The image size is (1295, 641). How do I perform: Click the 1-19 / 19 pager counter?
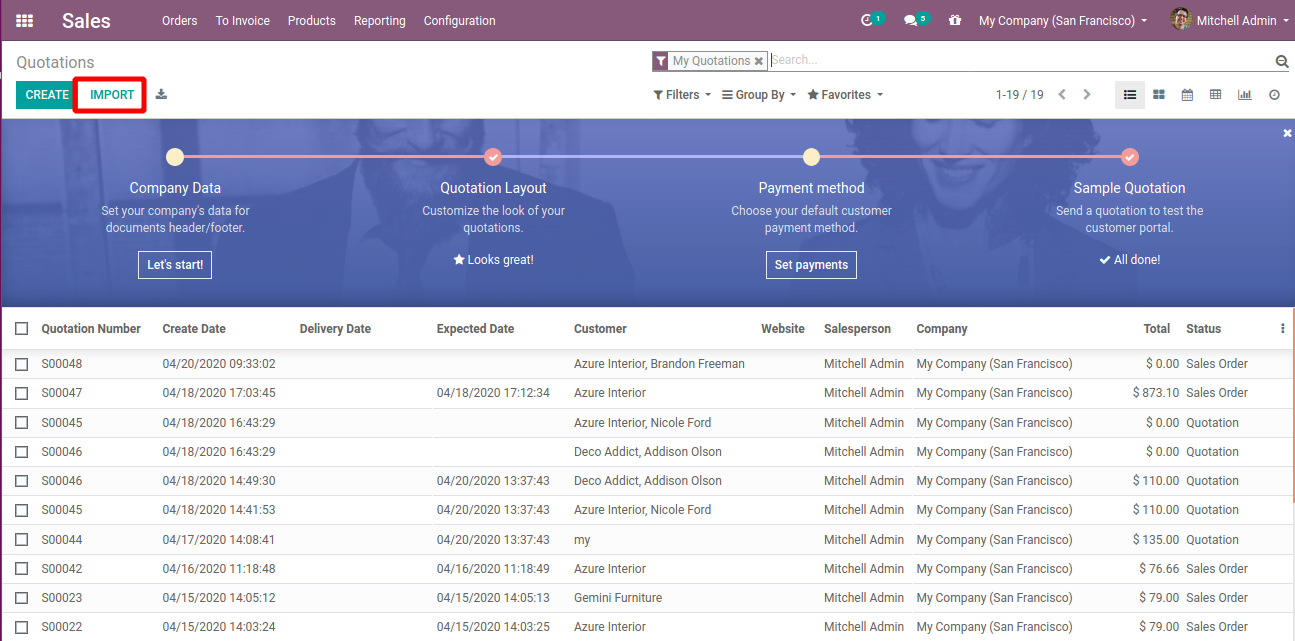pos(1019,95)
